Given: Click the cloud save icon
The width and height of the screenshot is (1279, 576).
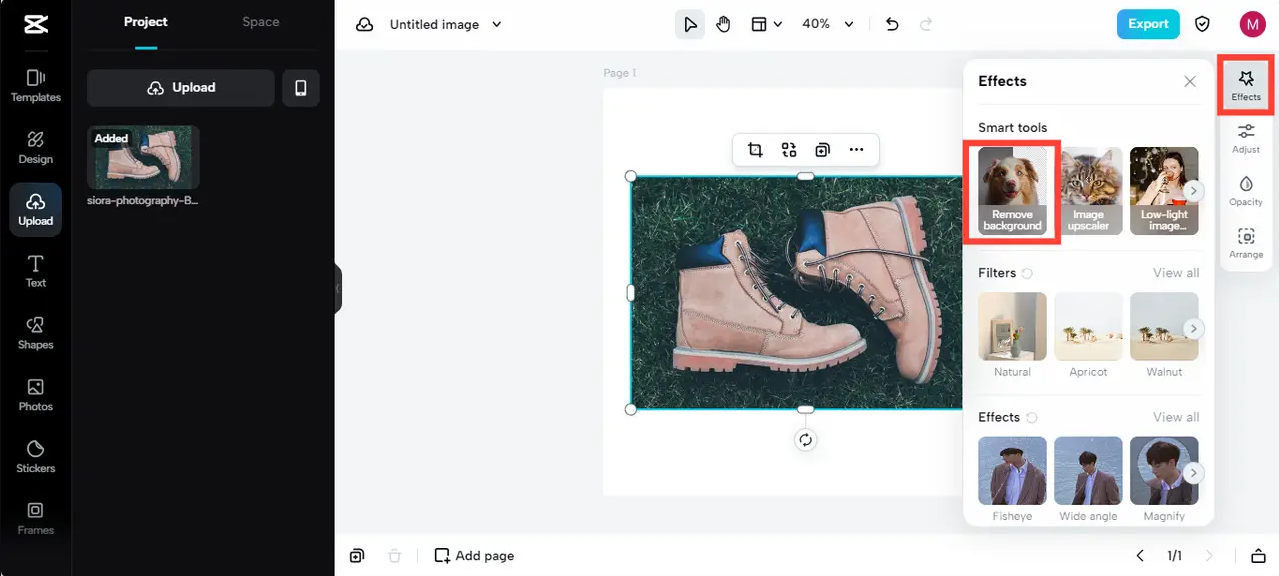Looking at the screenshot, I should pos(365,24).
